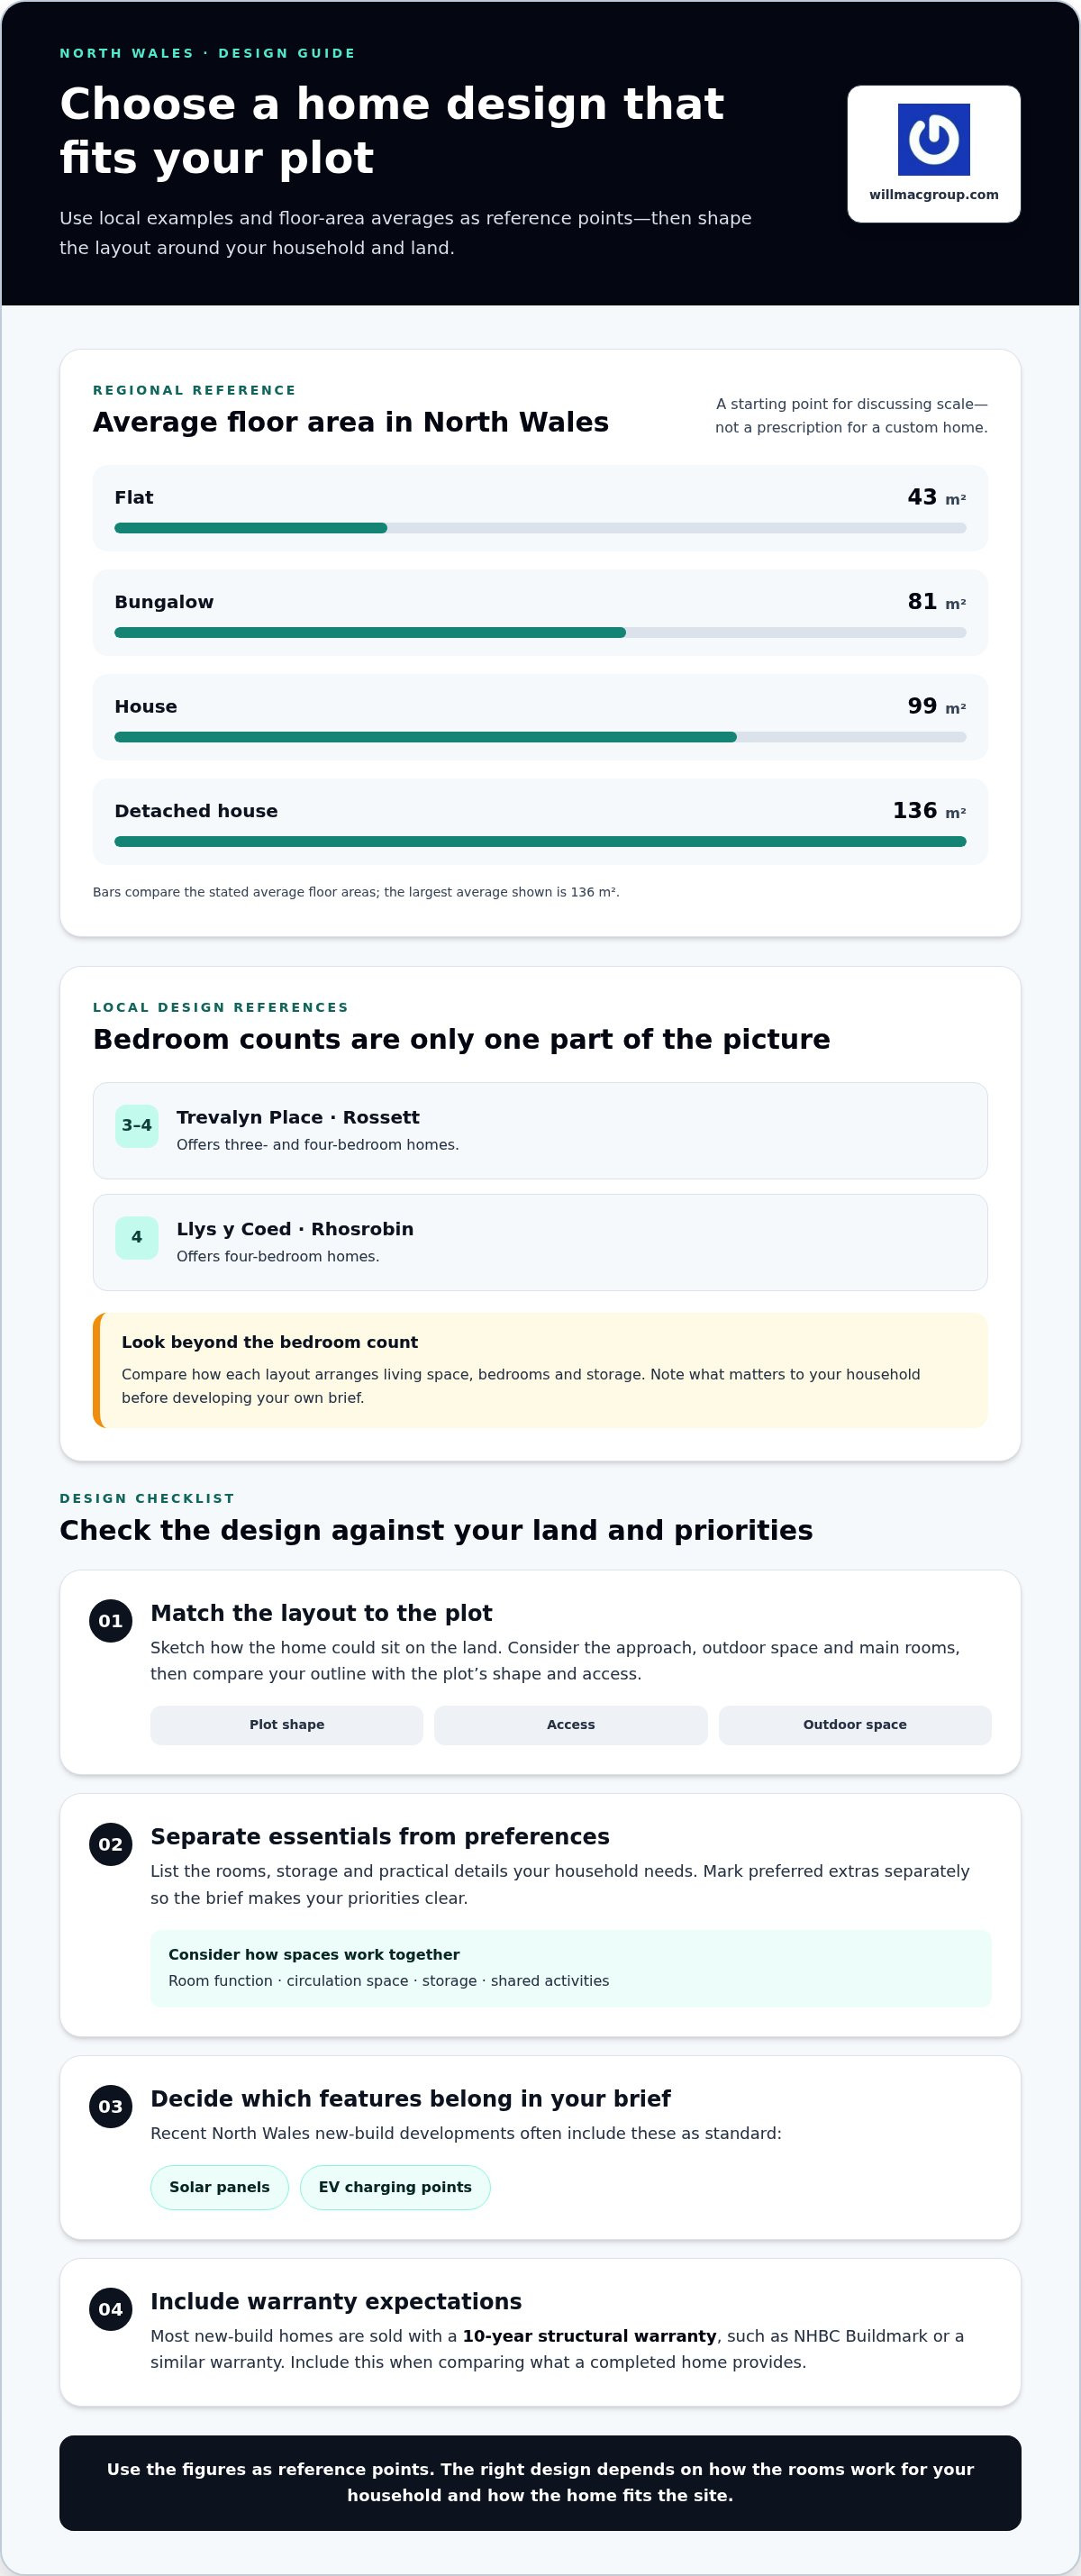
Task: Select the step 04 number circle
Action: (x=110, y=2310)
